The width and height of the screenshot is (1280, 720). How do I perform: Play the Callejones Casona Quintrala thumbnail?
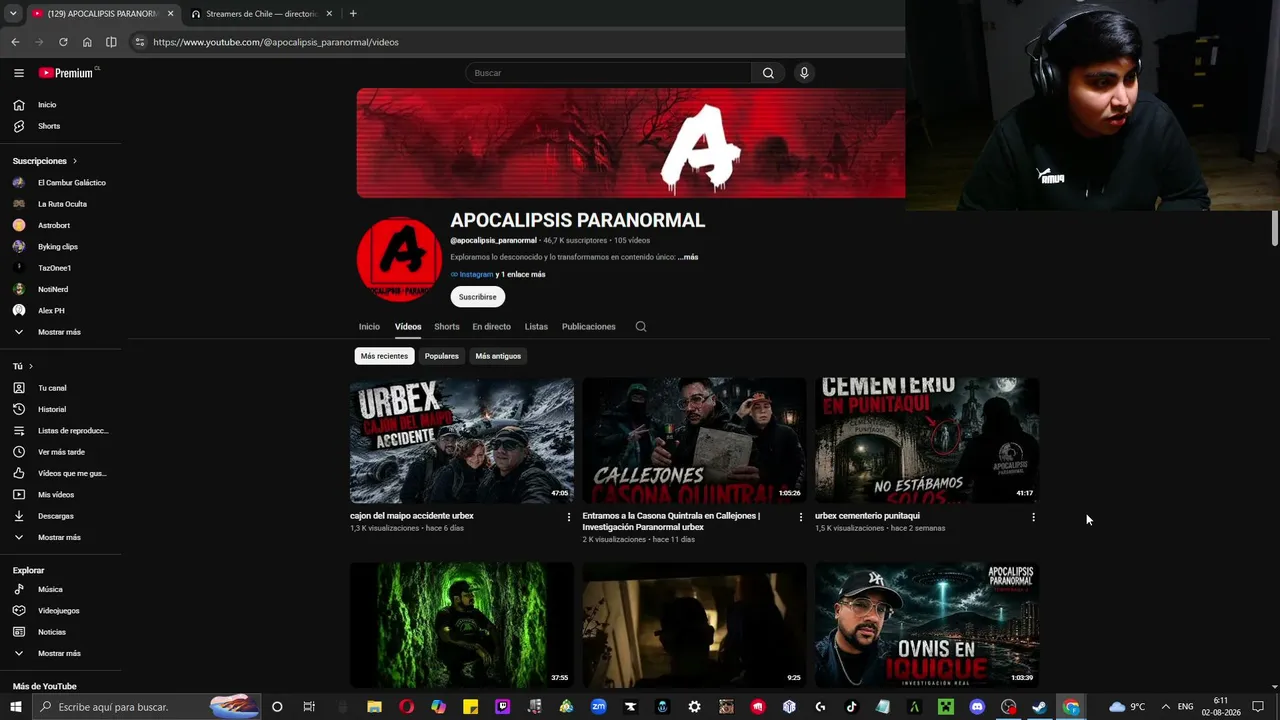click(x=694, y=440)
